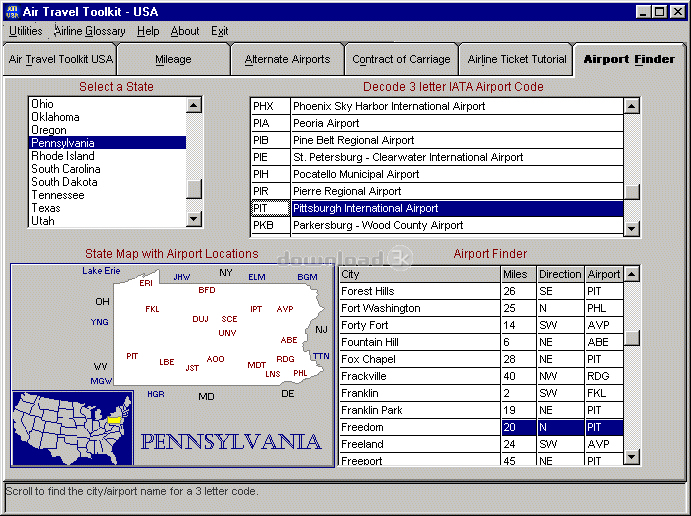Select the PHL airport marker on map
The height and width of the screenshot is (516, 691).
[x=300, y=373]
